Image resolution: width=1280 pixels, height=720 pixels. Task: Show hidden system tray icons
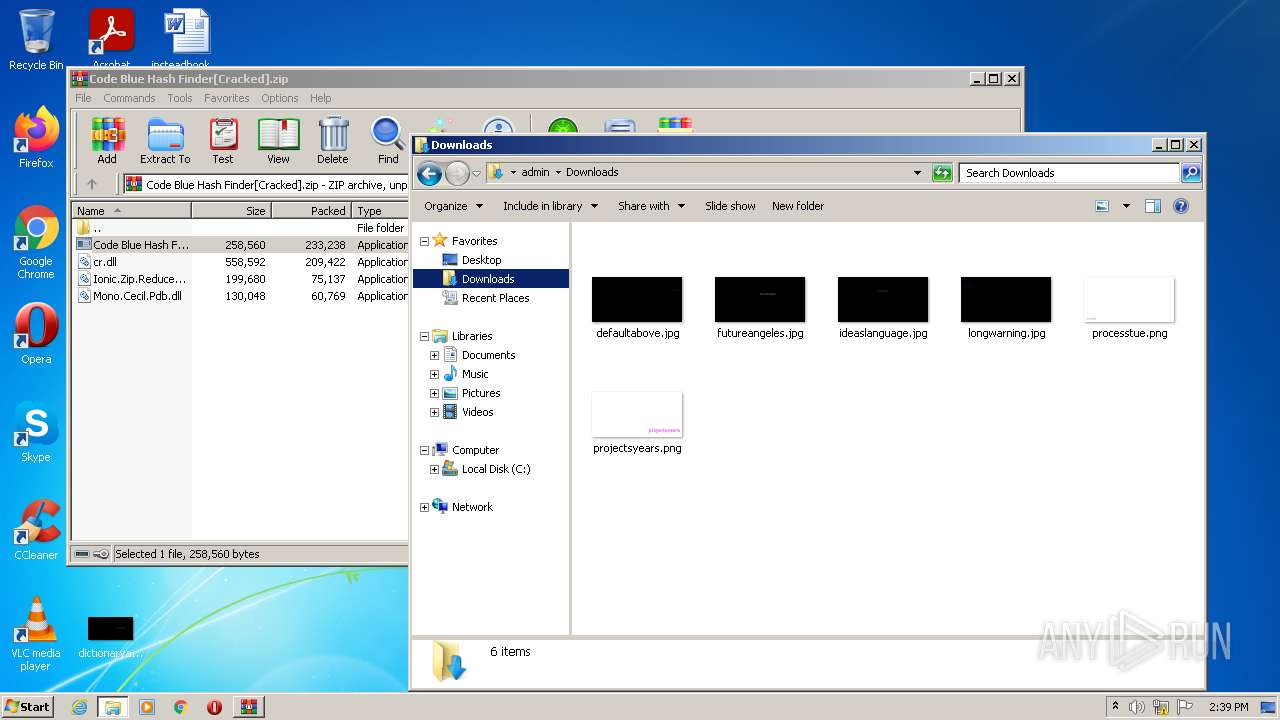(1116, 707)
